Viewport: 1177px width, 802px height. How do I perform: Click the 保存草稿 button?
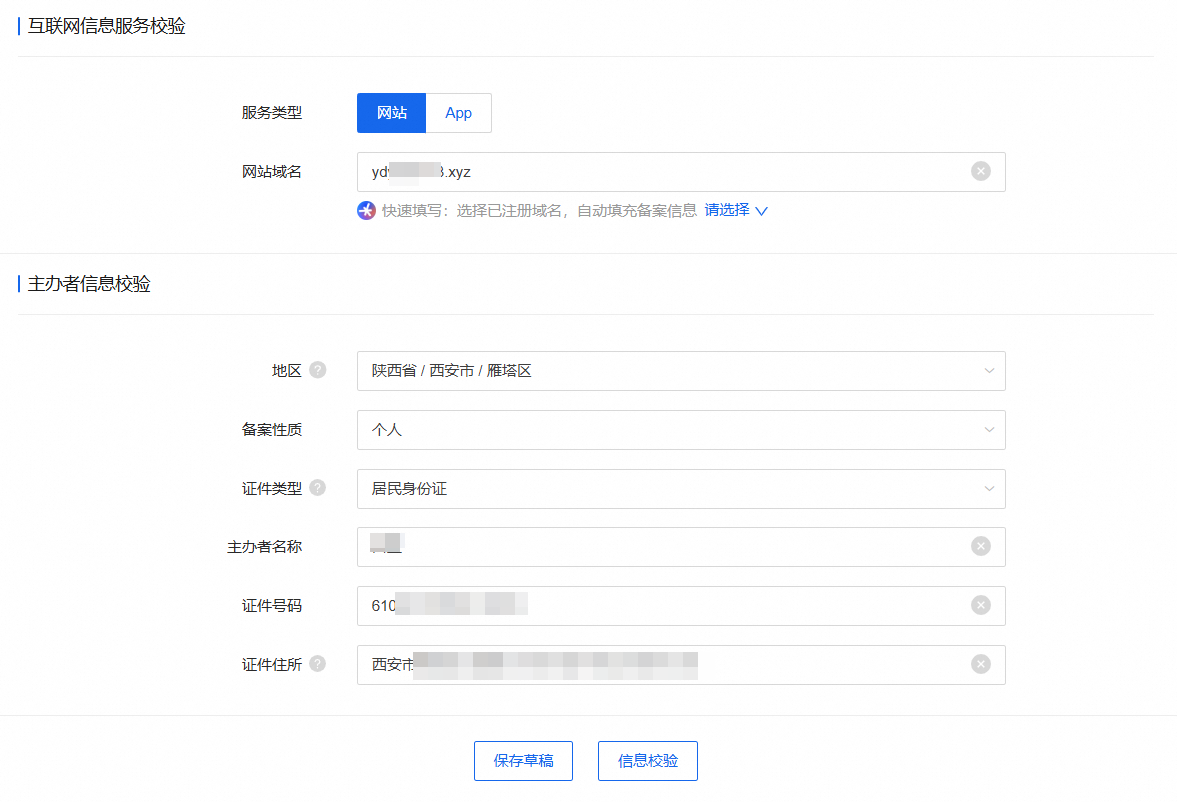click(523, 761)
